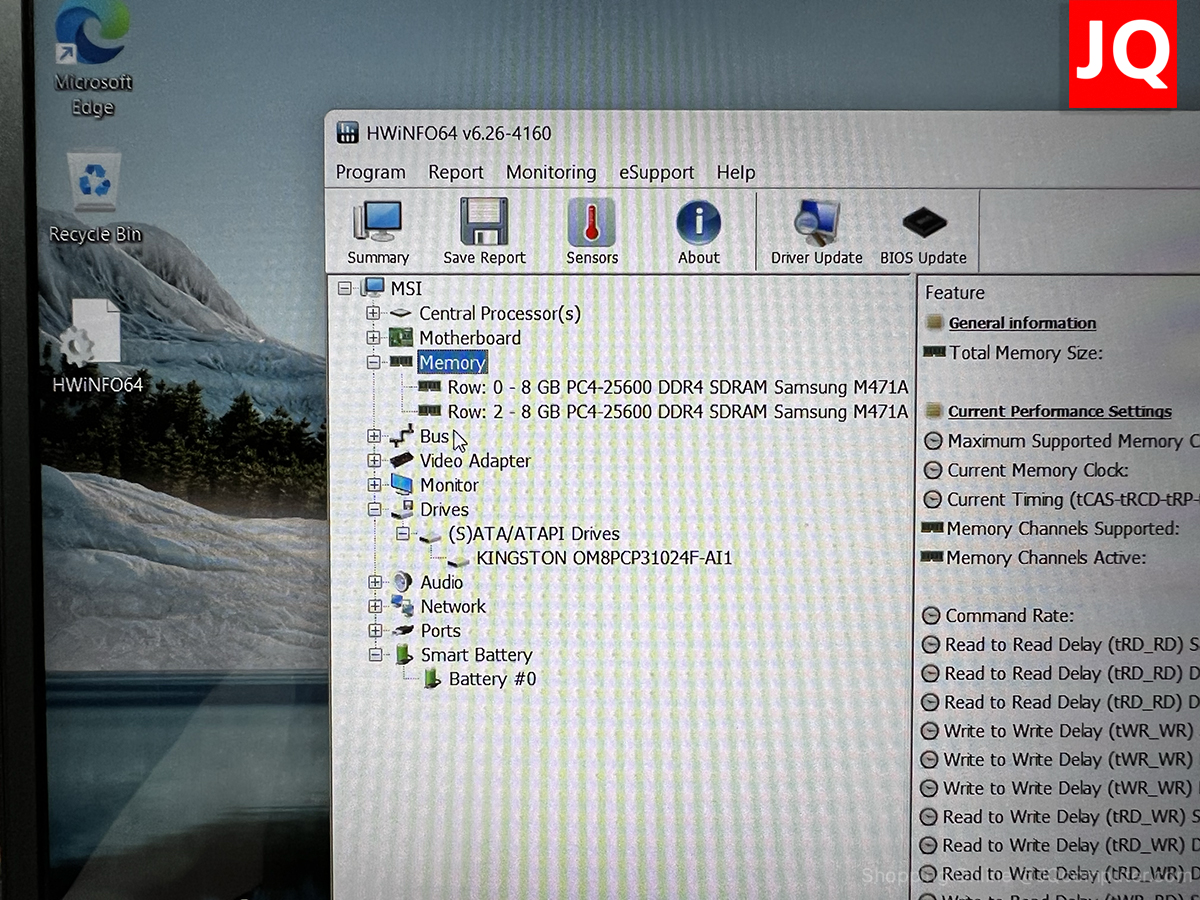Collapse the Memory tree node
This screenshot has height=900, width=1200.
point(373,362)
